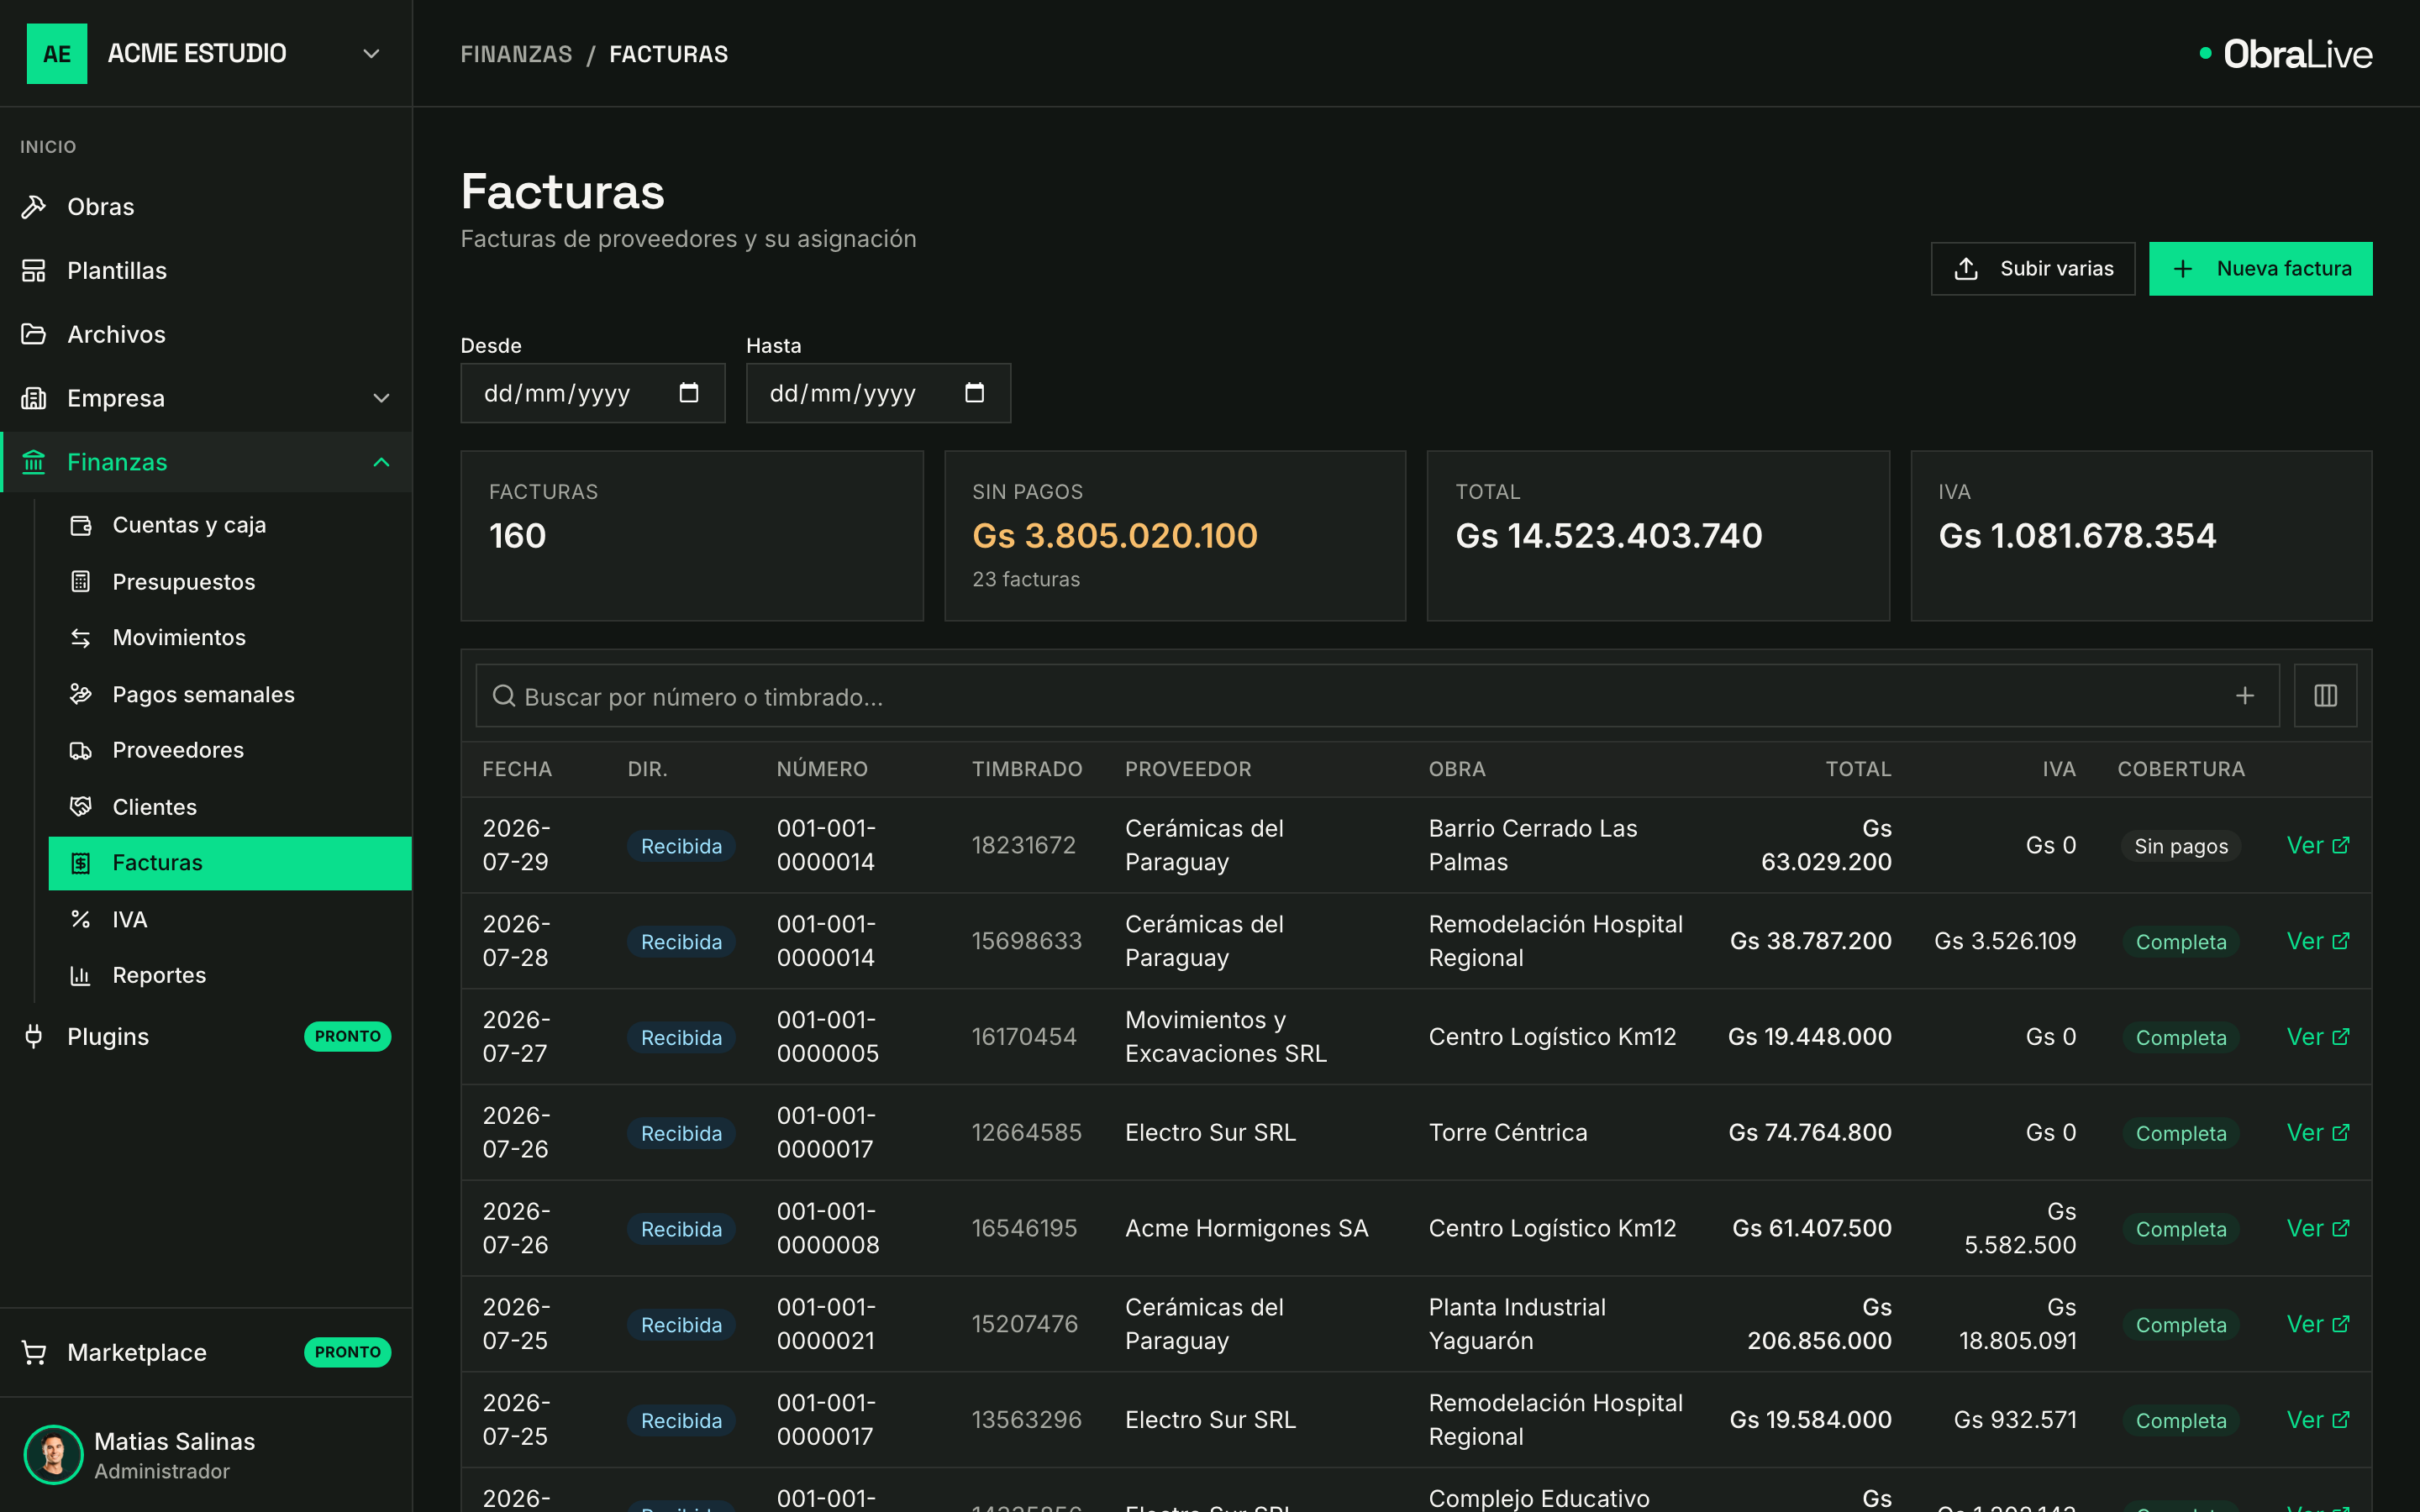The image size is (2420, 1512).
Task: Open the ACME ESTUDIO workspace dropdown
Action: point(206,53)
